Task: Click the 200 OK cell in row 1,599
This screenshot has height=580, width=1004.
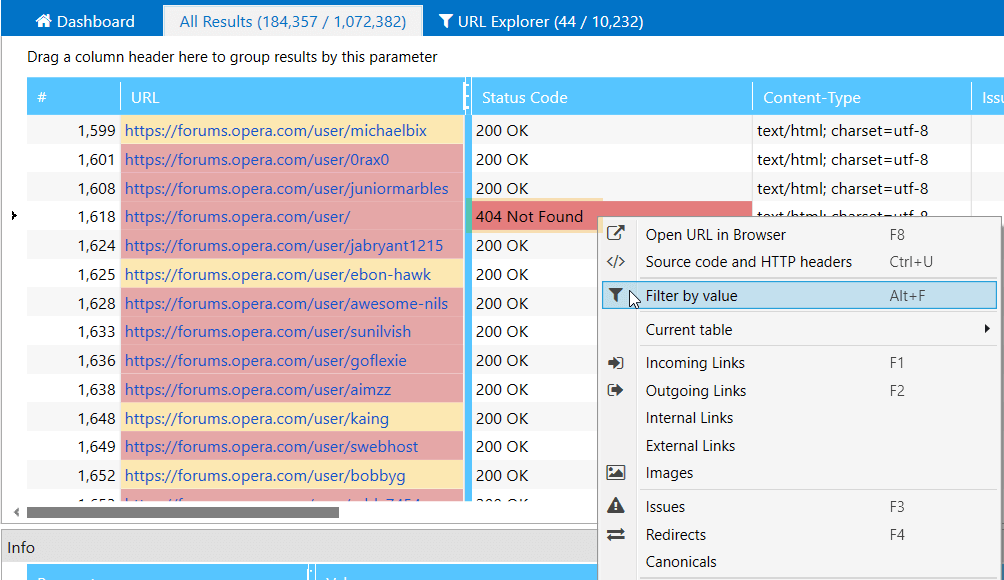Action: coord(611,131)
